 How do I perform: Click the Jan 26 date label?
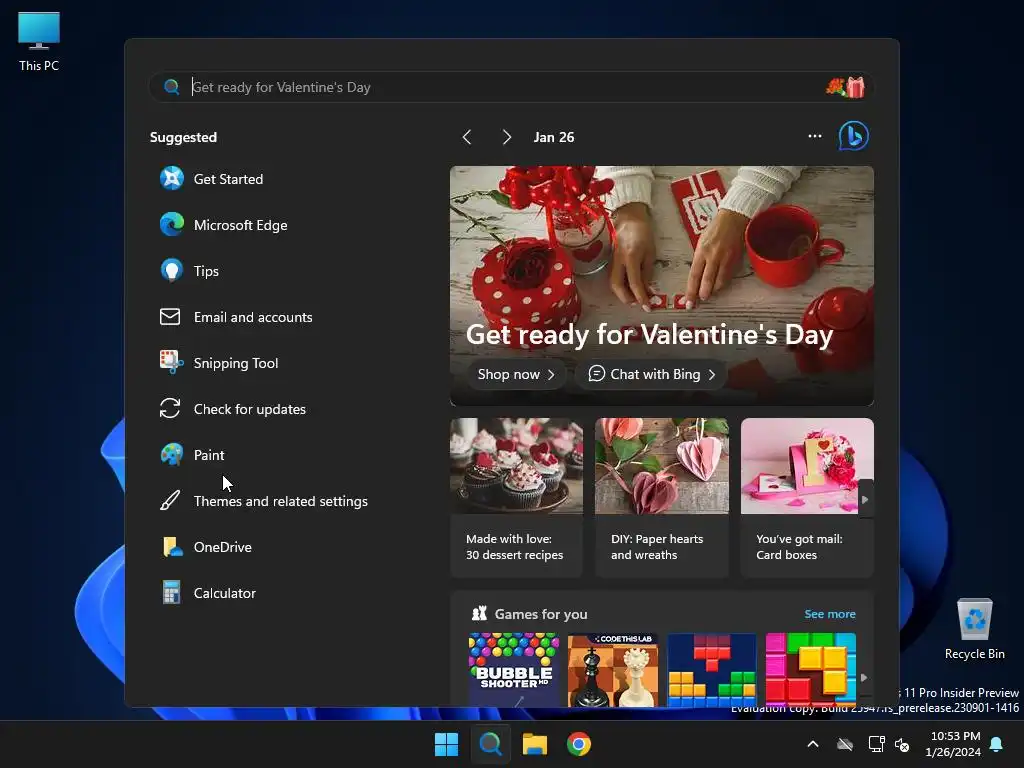554,137
